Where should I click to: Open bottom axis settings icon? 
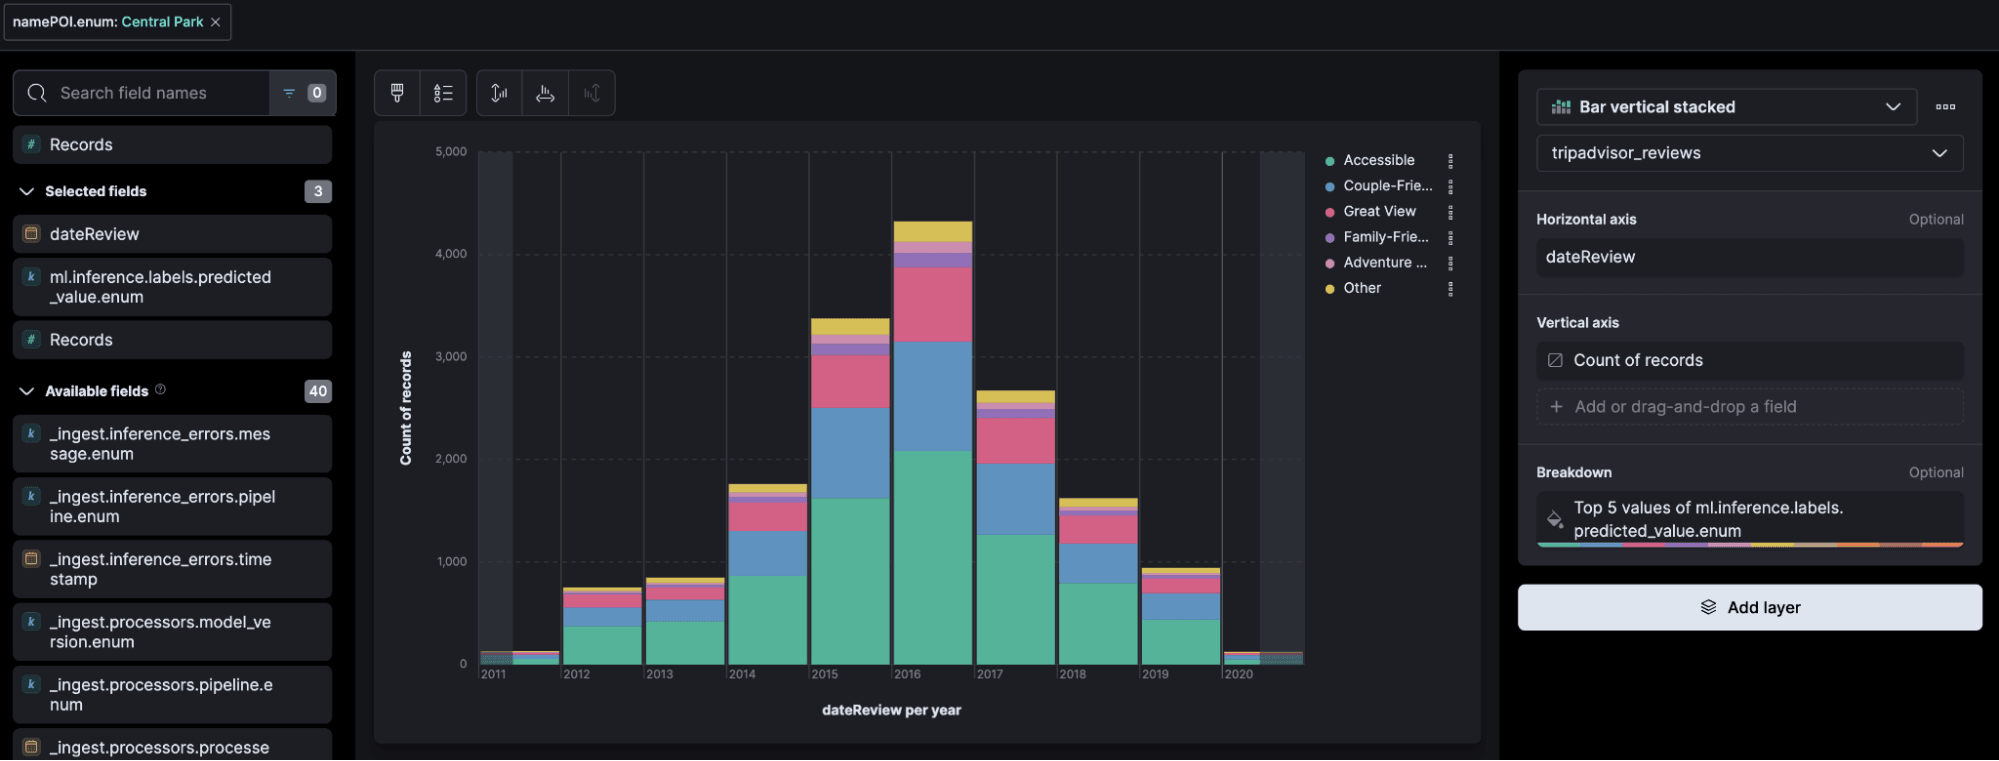point(545,93)
